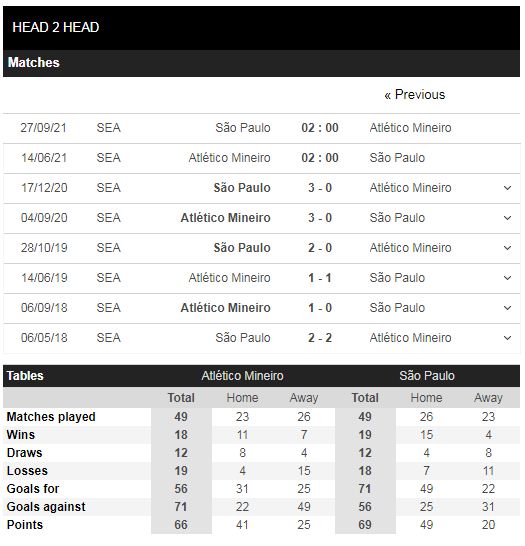Click Atlético Mineiro heading in Tables
Viewport: 525px width, 546px height.
(x=242, y=376)
